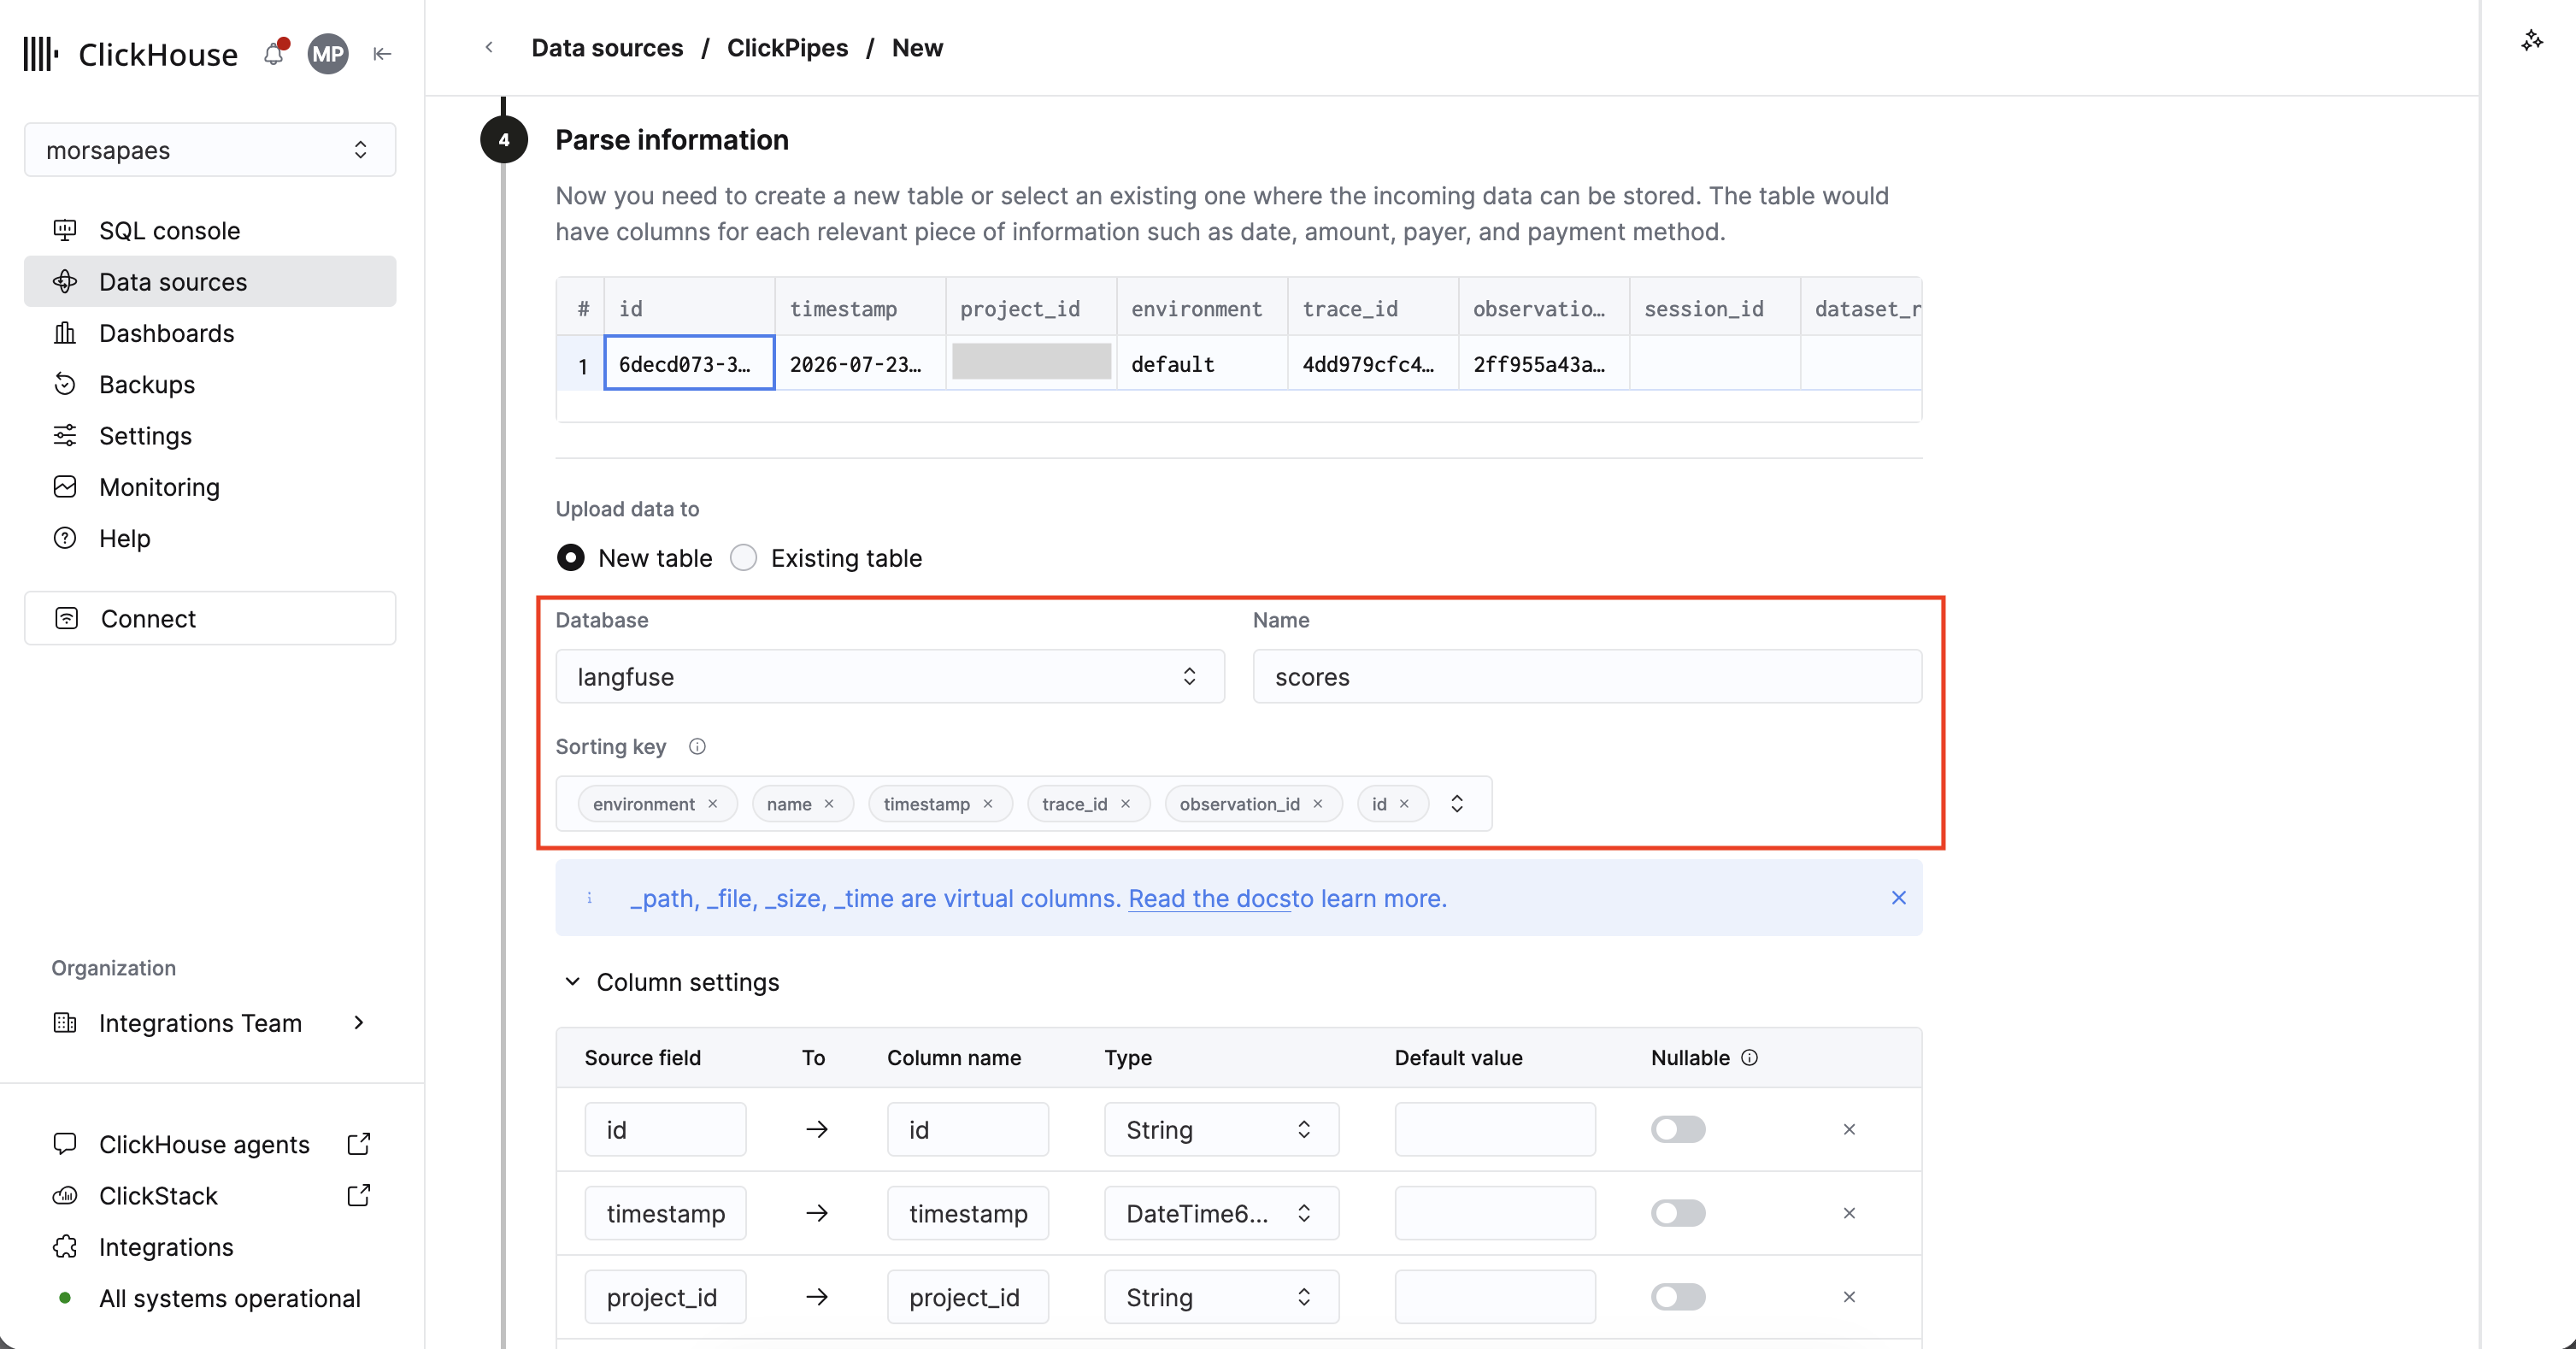Open the notifications bell
The height and width of the screenshot is (1349, 2576).
pyautogui.click(x=274, y=53)
